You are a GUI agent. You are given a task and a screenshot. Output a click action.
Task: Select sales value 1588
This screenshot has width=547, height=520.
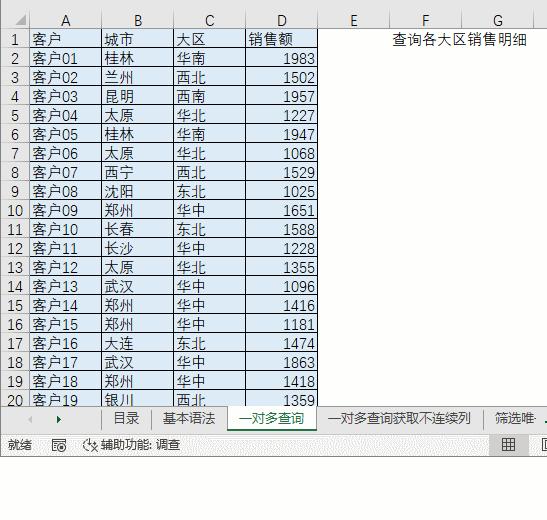(282, 229)
